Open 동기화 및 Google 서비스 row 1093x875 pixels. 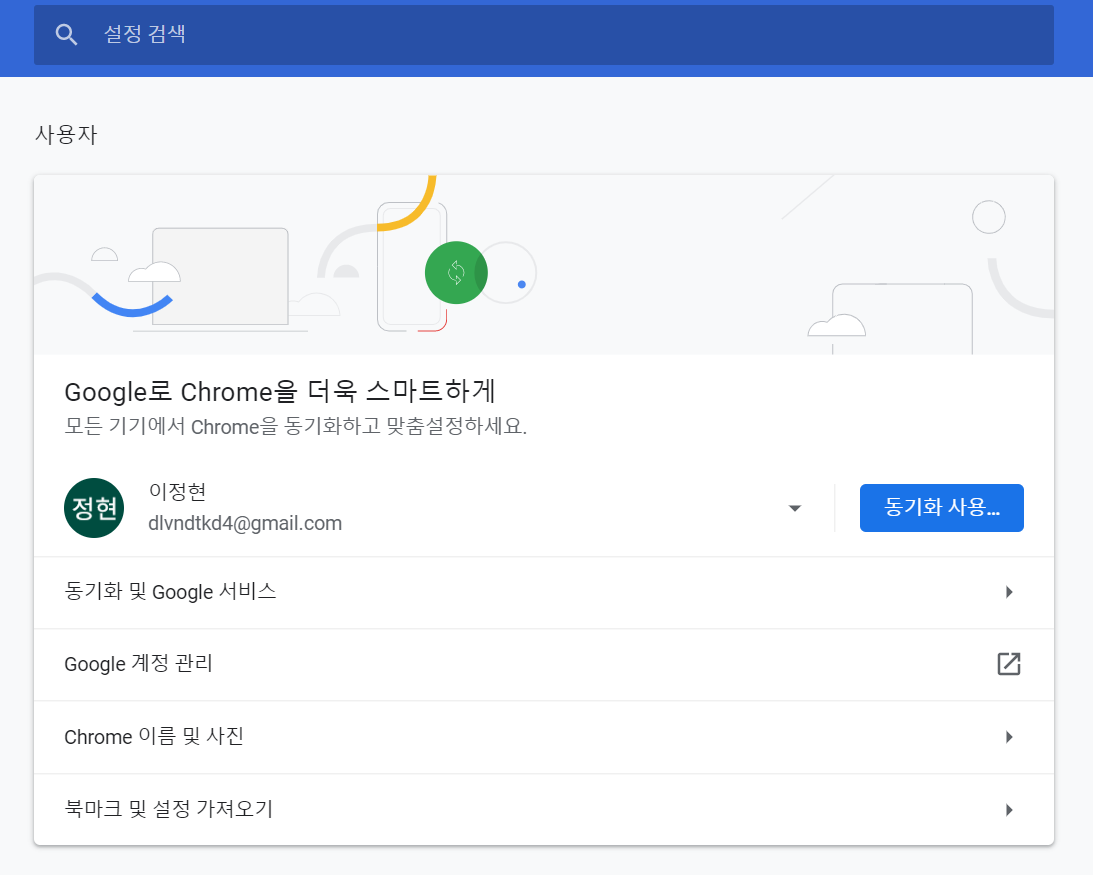click(x=544, y=592)
